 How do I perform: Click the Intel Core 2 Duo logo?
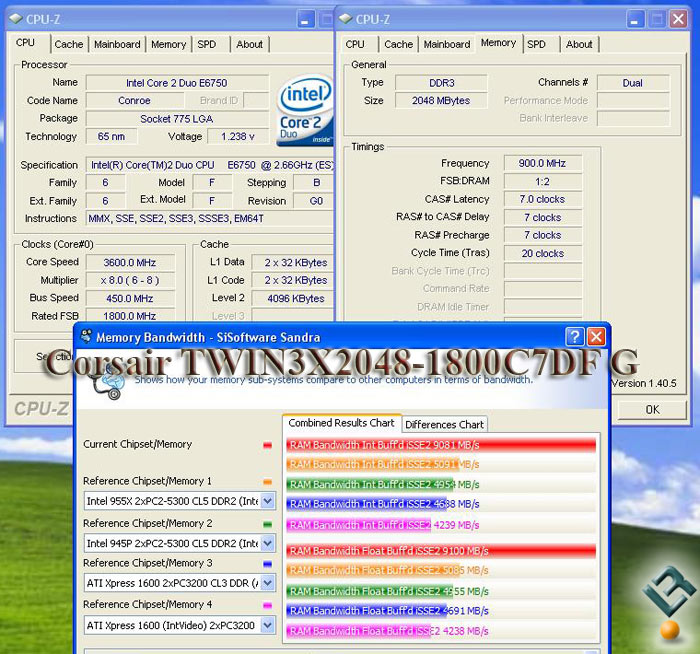(305, 111)
